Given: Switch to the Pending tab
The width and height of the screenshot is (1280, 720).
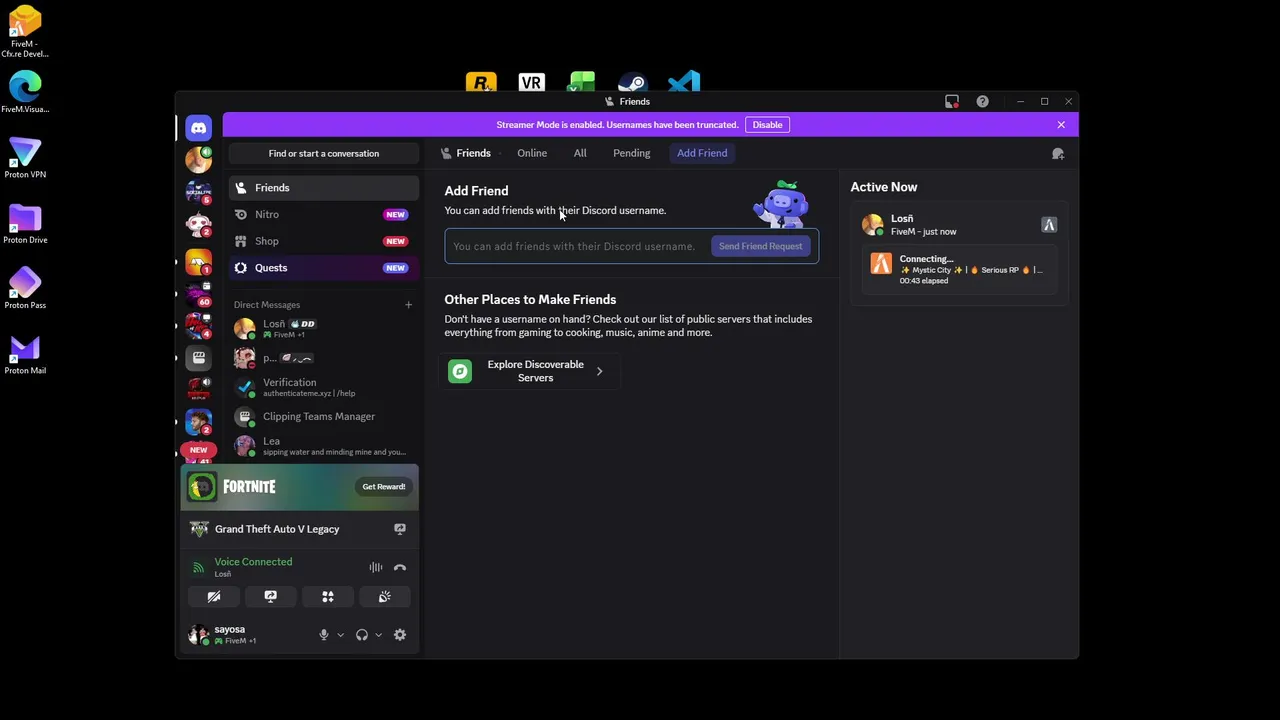Looking at the screenshot, I should [631, 153].
